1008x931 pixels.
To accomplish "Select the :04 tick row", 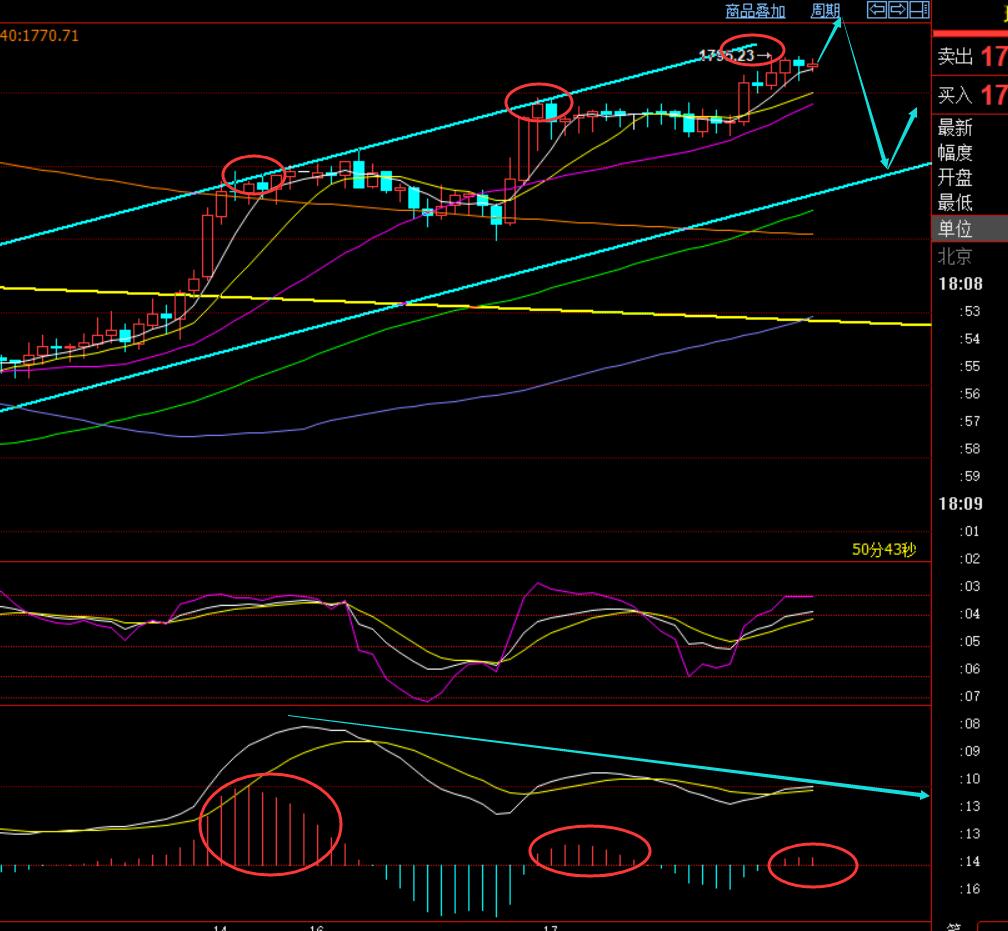I will click(x=970, y=614).
